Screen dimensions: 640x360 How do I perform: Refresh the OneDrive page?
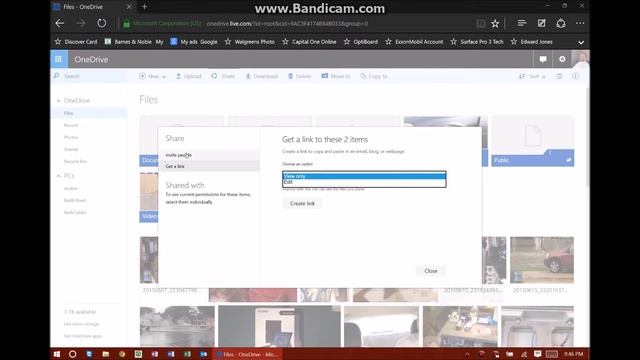click(x=102, y=23)
